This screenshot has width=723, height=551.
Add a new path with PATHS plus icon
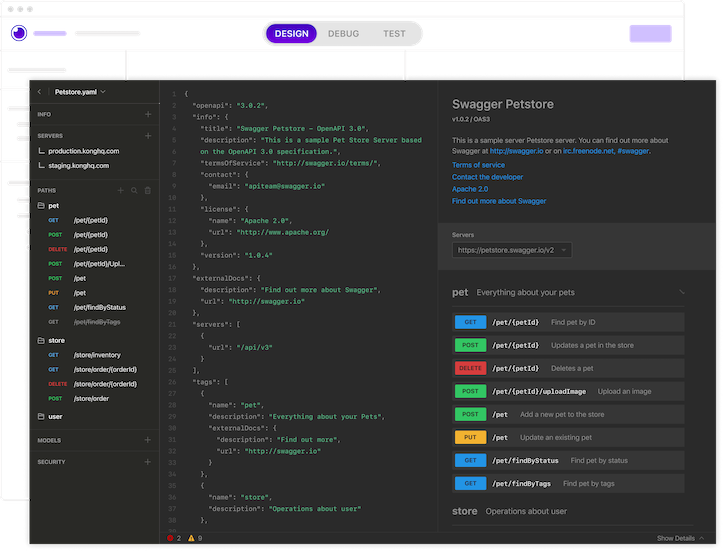(x=122, y=189)
